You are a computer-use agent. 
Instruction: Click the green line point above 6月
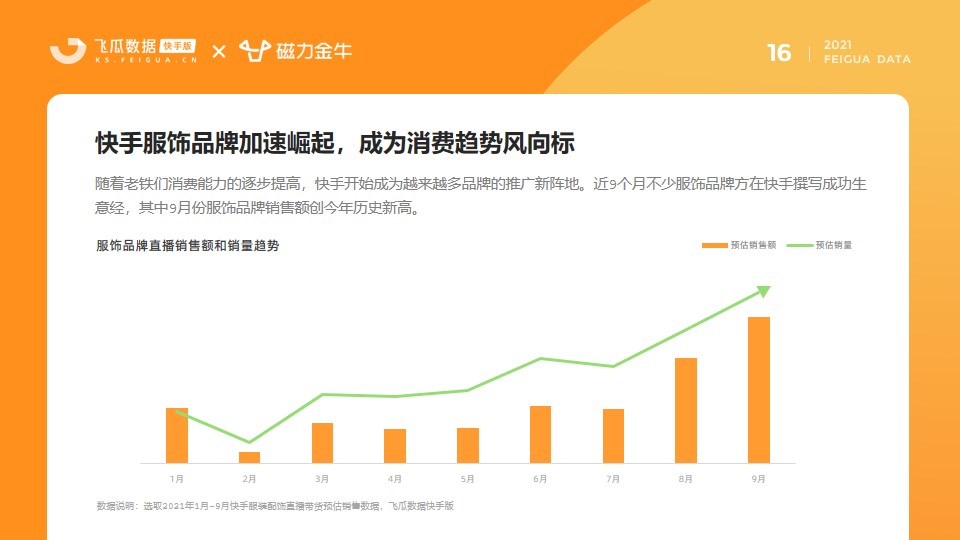pos(540,359)
